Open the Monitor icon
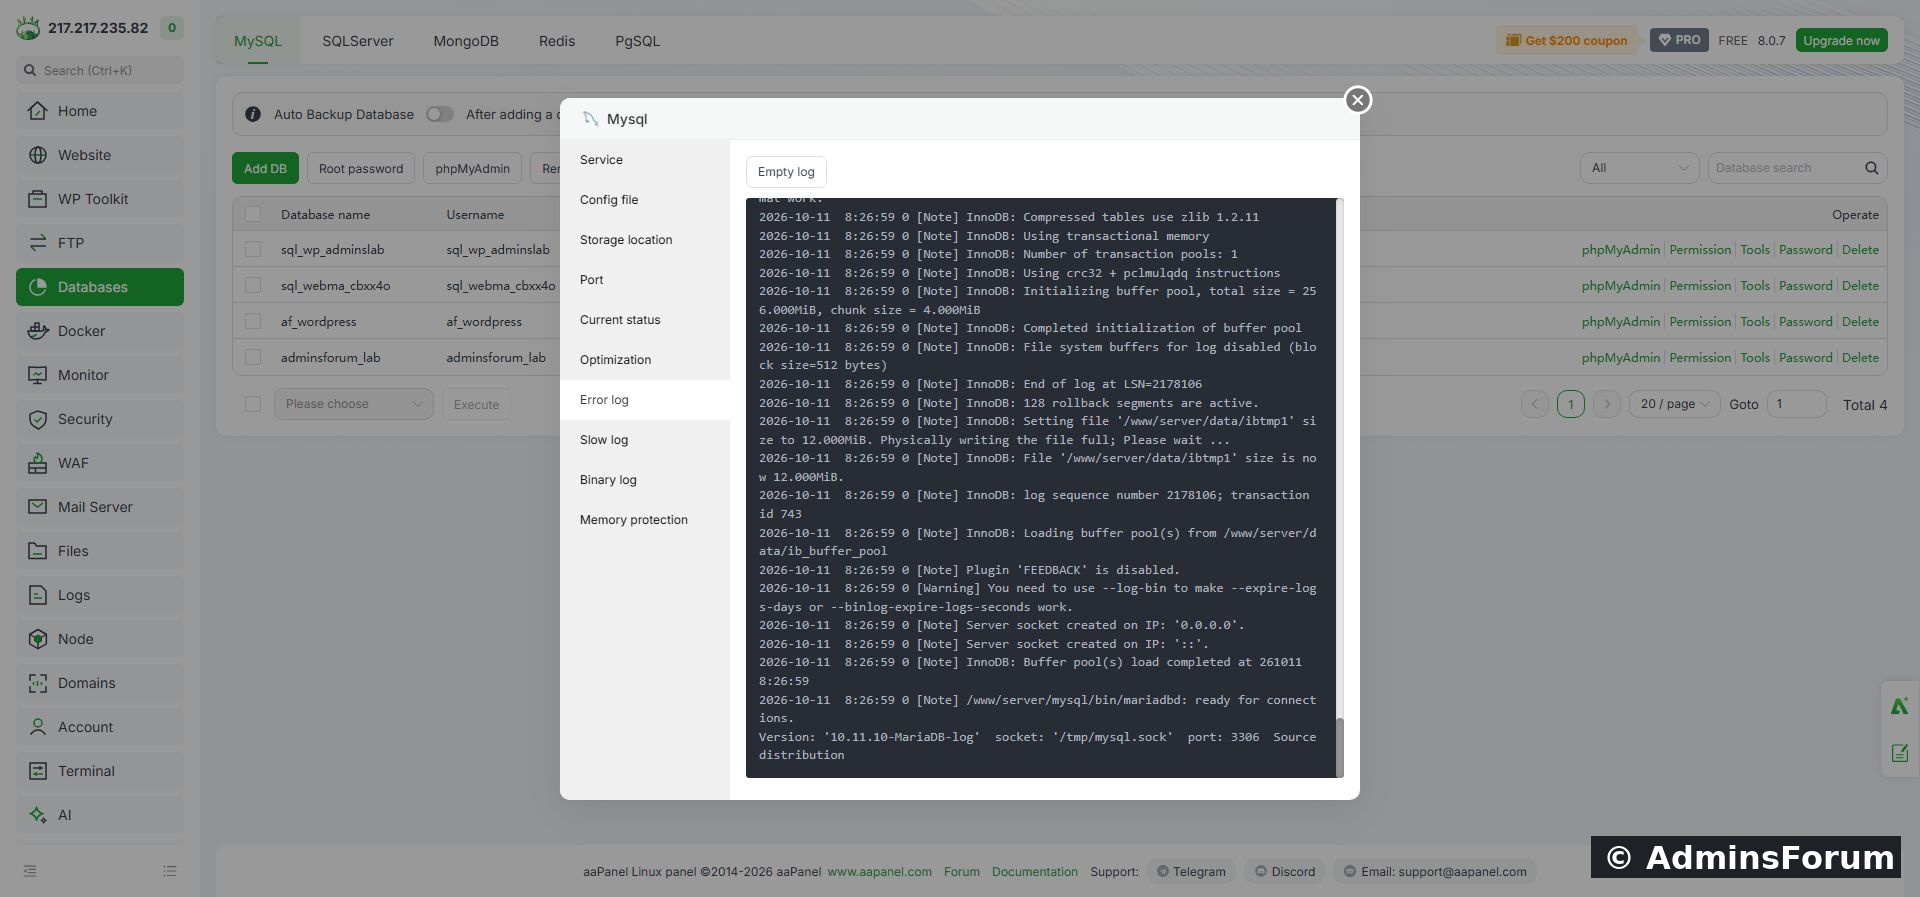 [38, 375]
